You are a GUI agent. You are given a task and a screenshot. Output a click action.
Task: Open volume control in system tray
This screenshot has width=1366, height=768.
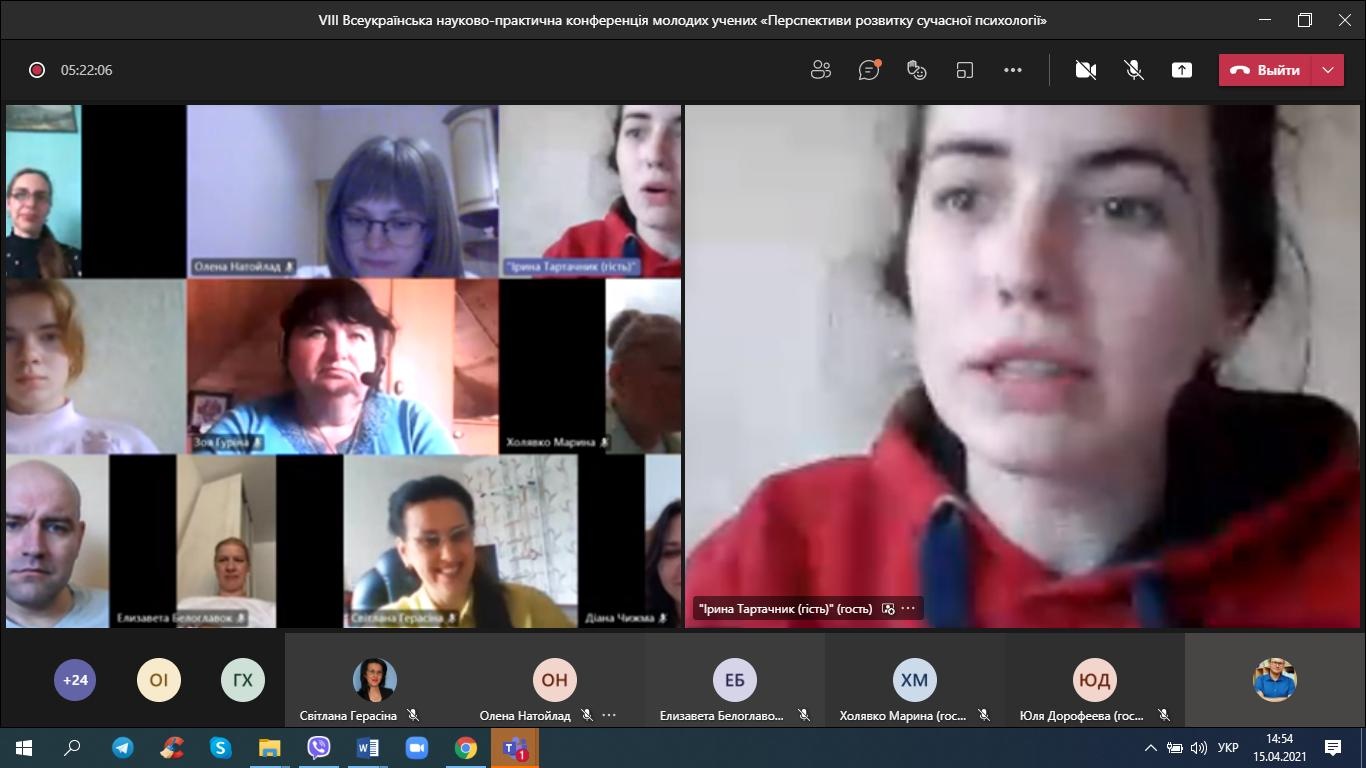pos(1199,748)
